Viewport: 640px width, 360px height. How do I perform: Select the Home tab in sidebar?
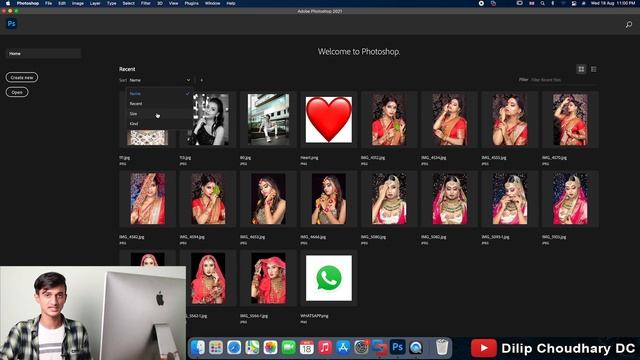(43, 53)
